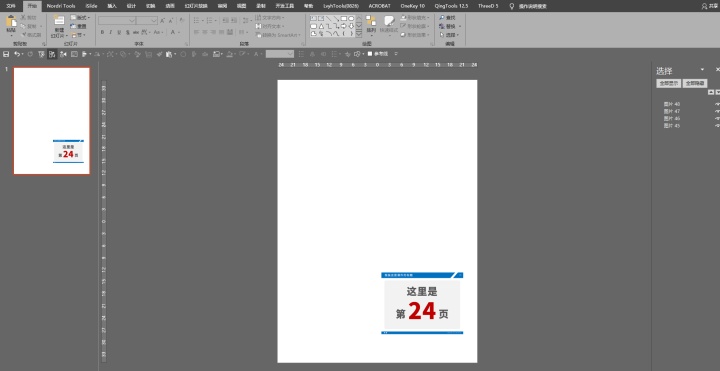Select the oval shape in shapes gallery
720x371 pixels.
tap(351, 18)
